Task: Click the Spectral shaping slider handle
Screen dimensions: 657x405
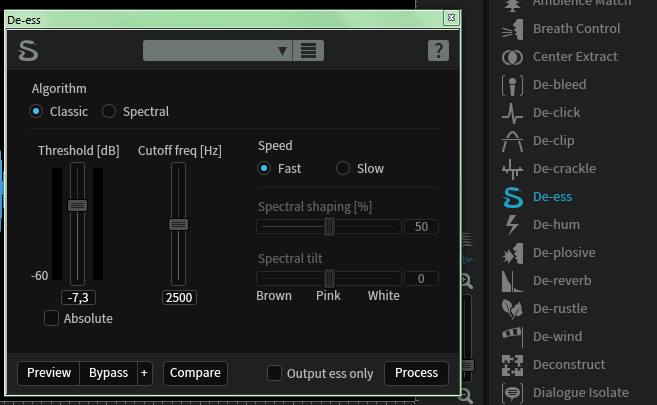Action: click(x=329, y=227)
